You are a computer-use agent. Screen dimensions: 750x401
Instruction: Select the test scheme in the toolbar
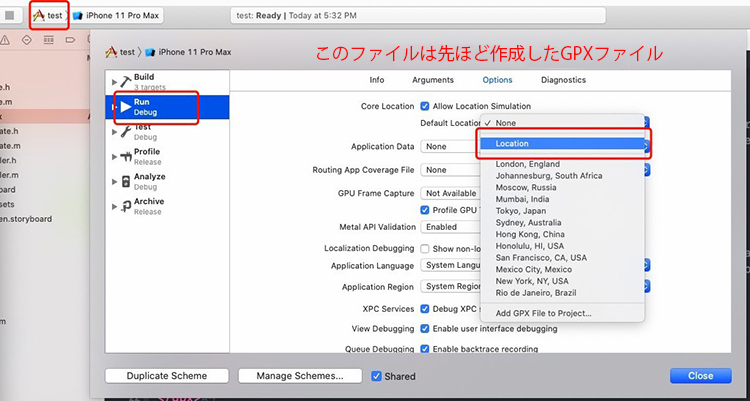48,15
